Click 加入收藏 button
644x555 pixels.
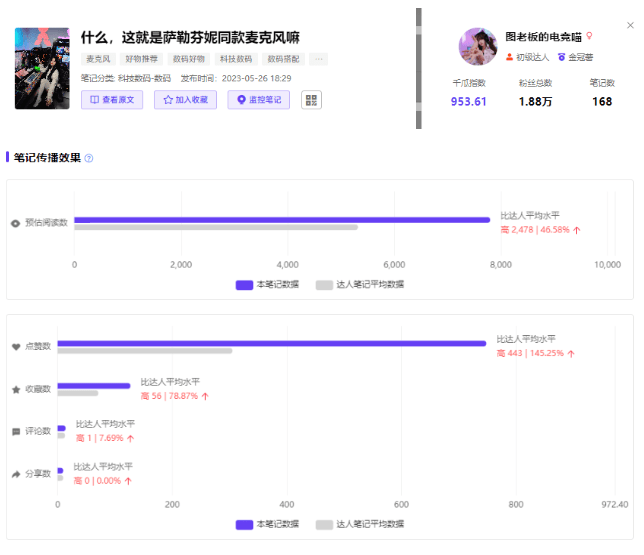185,100
